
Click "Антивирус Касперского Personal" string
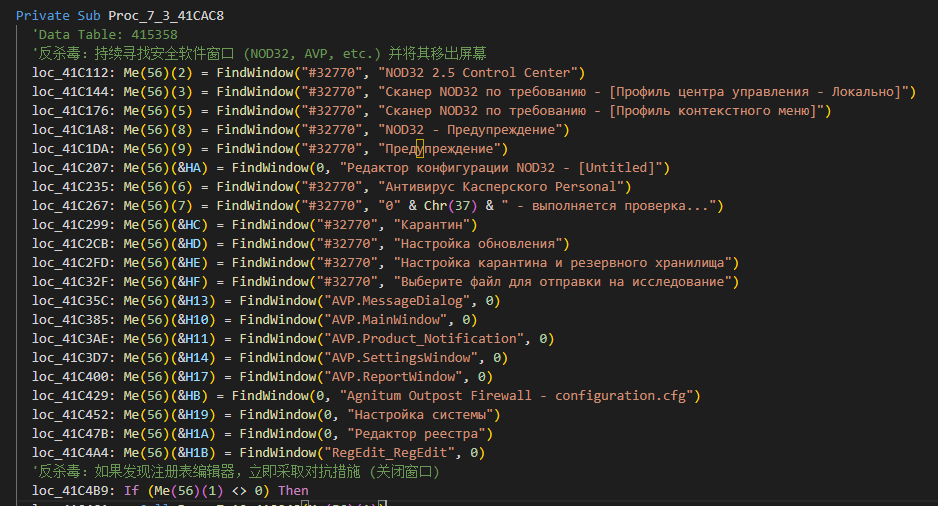click(x=501, y=187)
